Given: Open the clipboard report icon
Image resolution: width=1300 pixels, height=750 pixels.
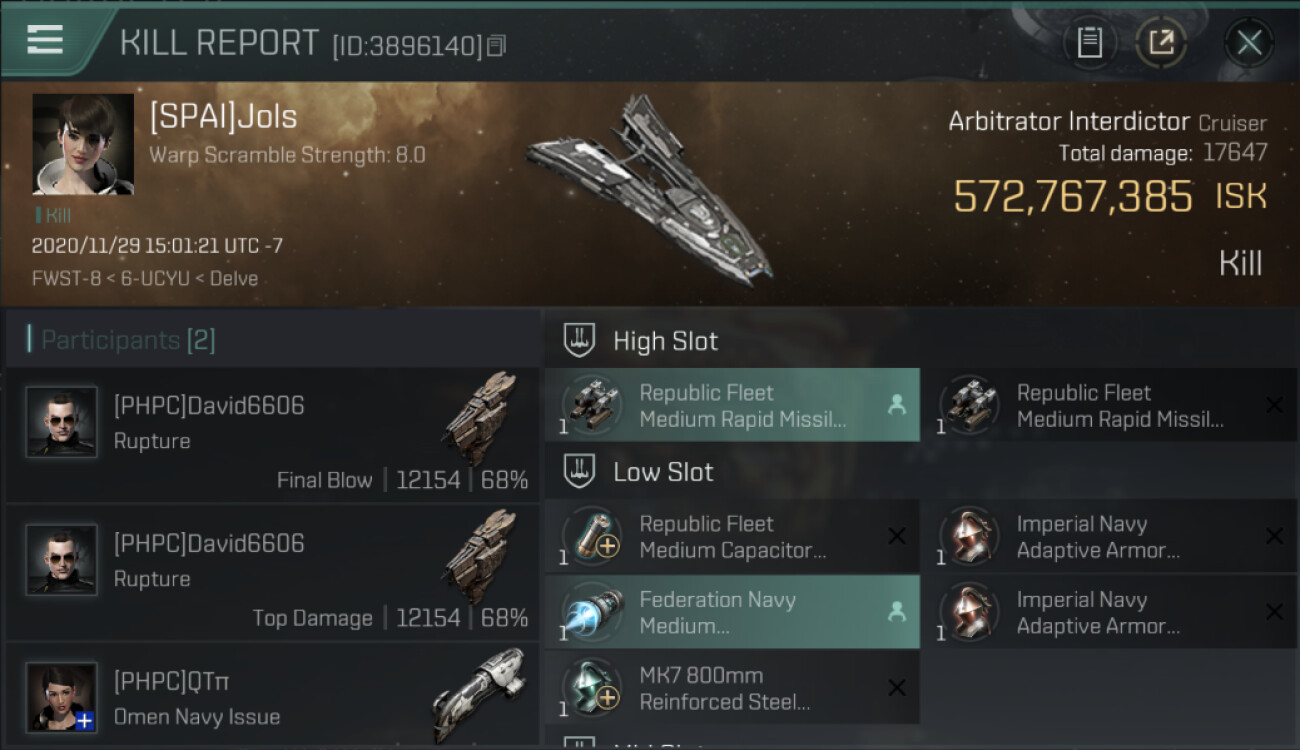Looking at the screenshot, I should coord(1089,43).
